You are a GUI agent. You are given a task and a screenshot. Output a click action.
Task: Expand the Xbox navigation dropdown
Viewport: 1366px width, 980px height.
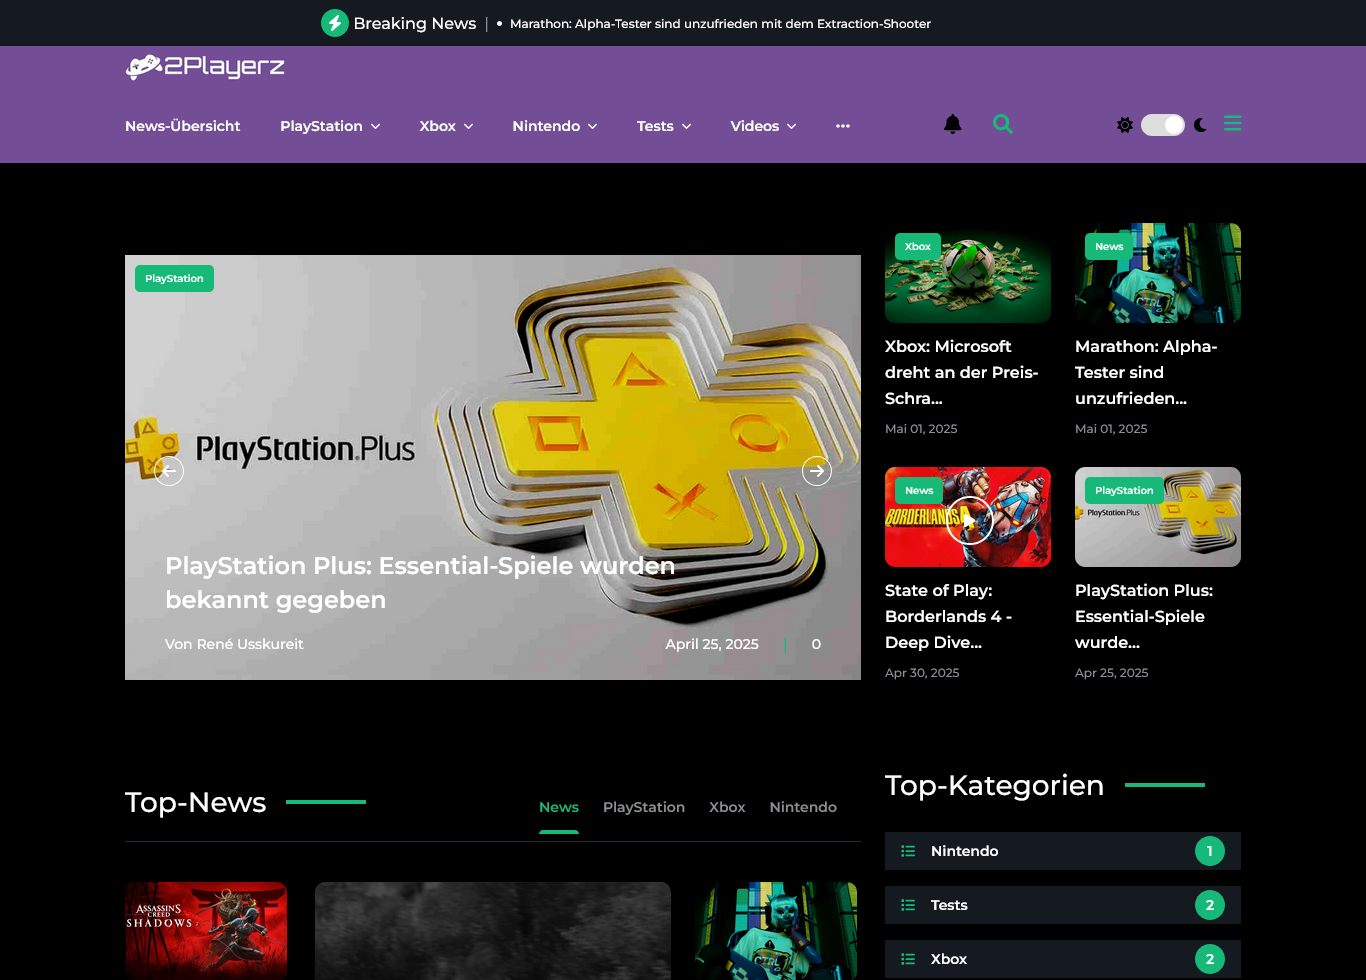click(x=446, y=126)
